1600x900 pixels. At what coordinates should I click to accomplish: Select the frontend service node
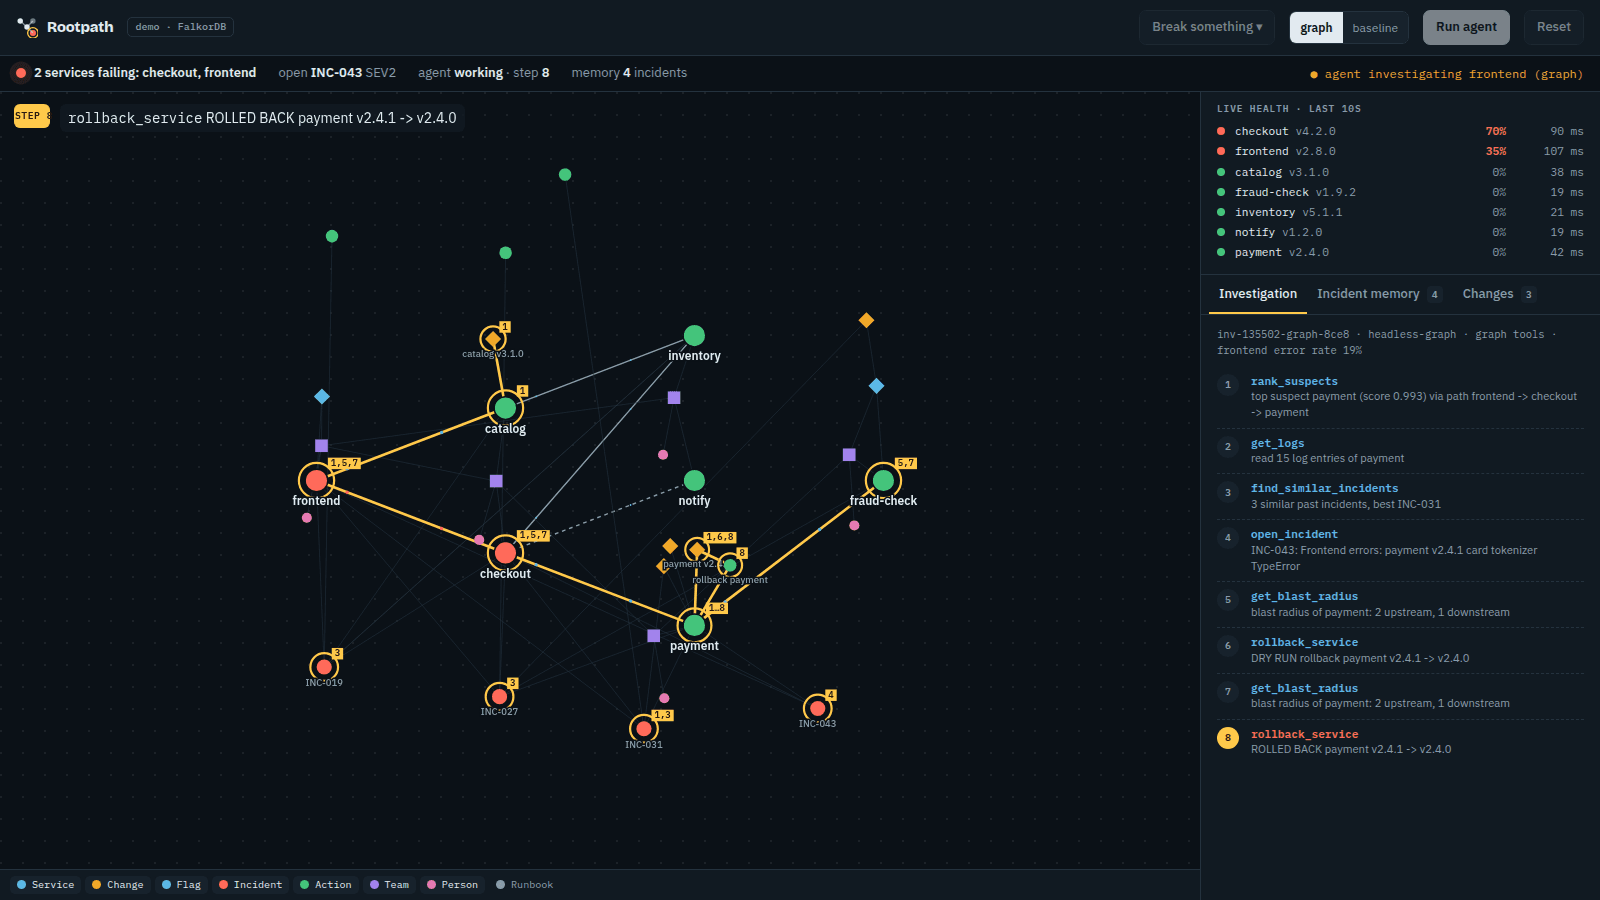point(316,480)
